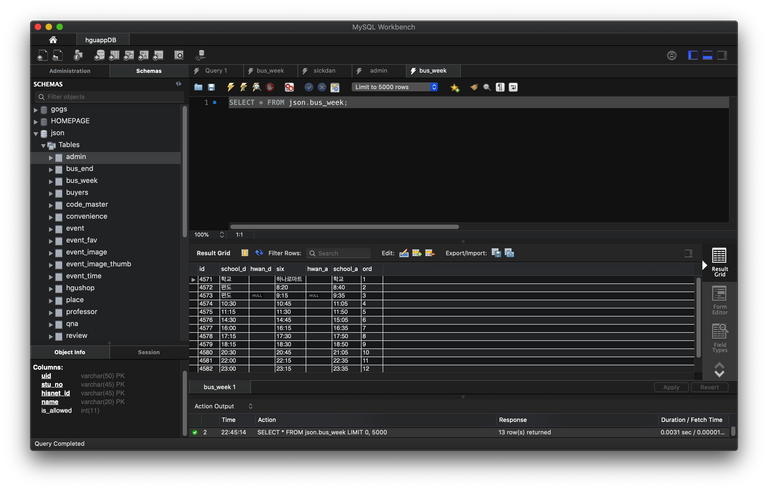Create a new SQL tab icon

(x=43, y=55)
